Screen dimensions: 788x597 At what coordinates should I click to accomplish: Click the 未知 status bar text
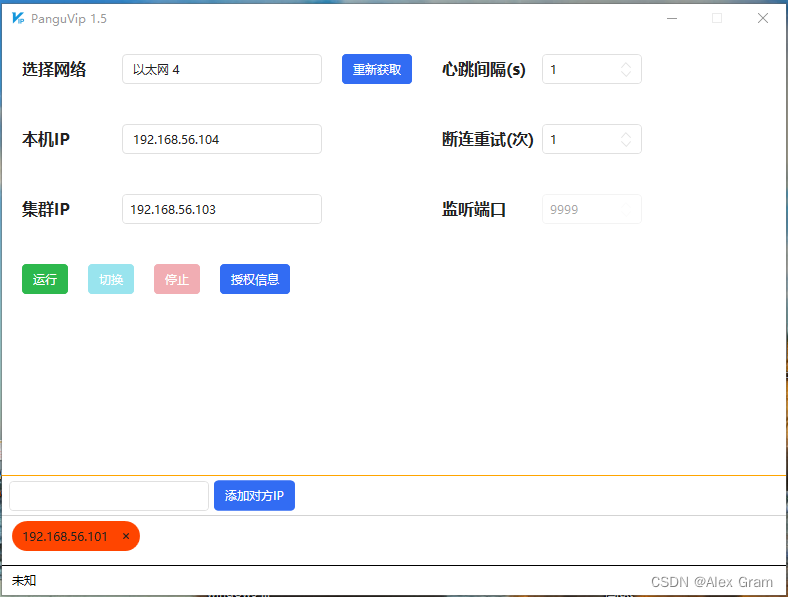(x=24, y=581)
